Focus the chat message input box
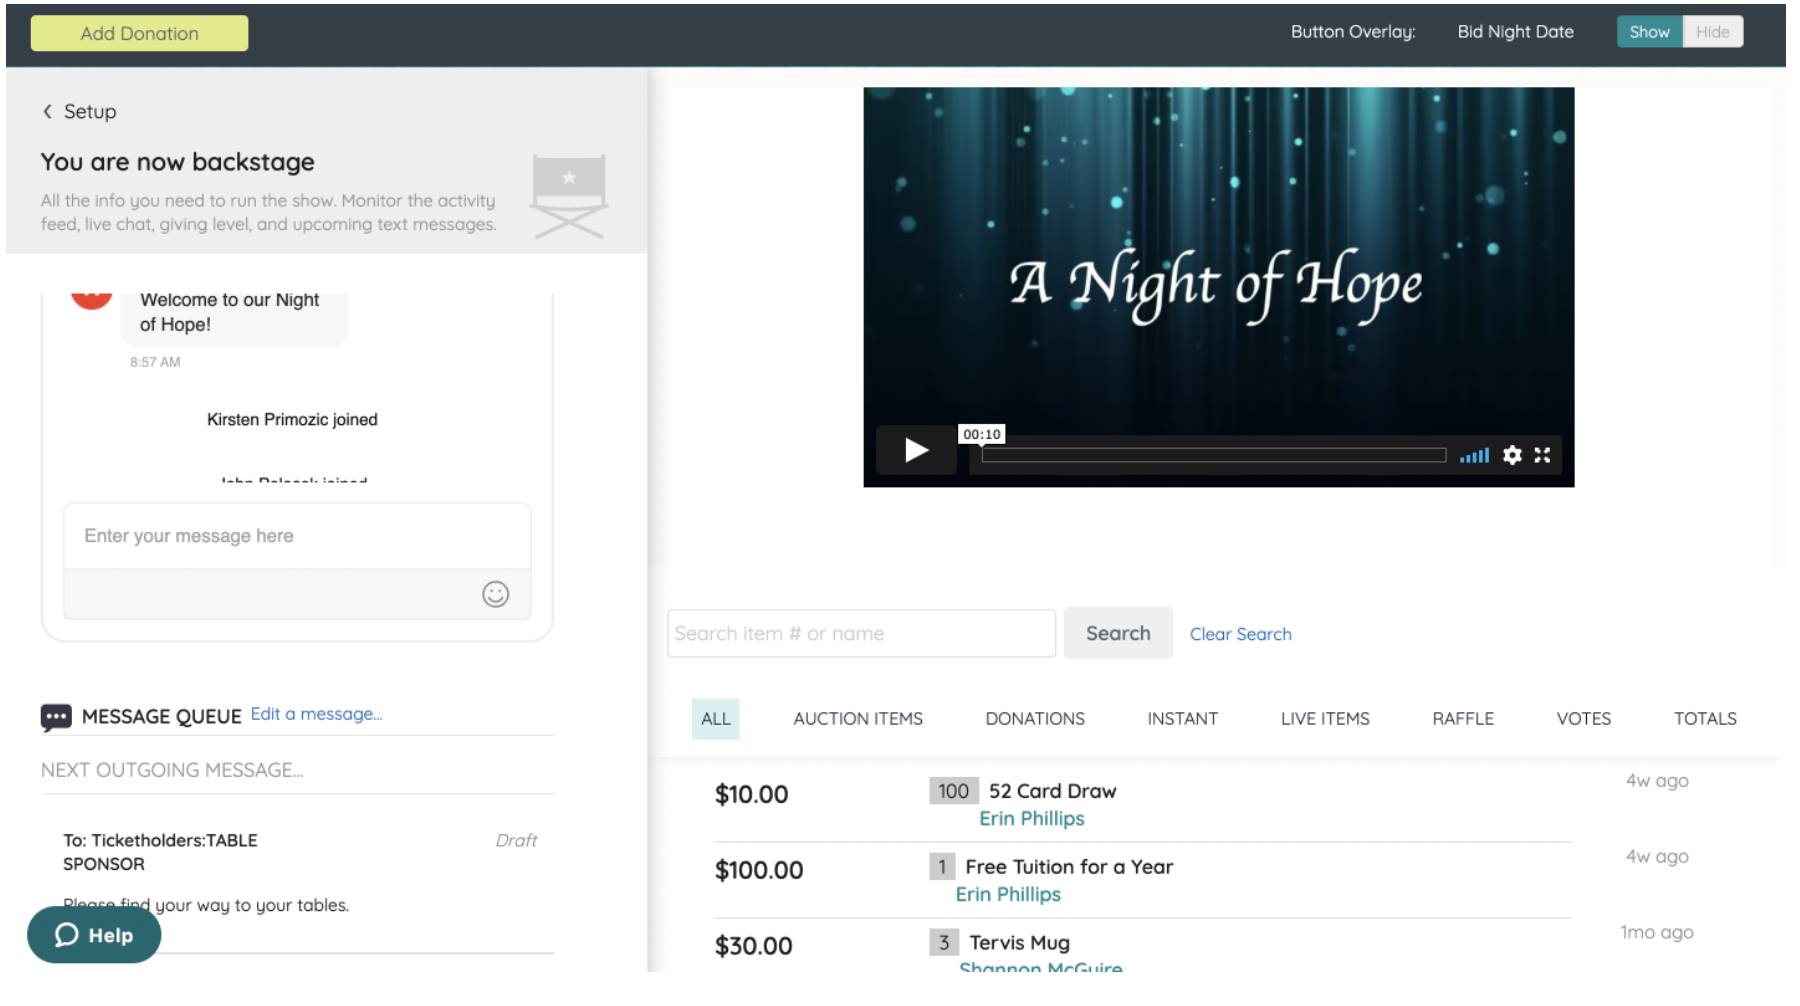The image size is (1800, 1006). click(x=297, y=536)
